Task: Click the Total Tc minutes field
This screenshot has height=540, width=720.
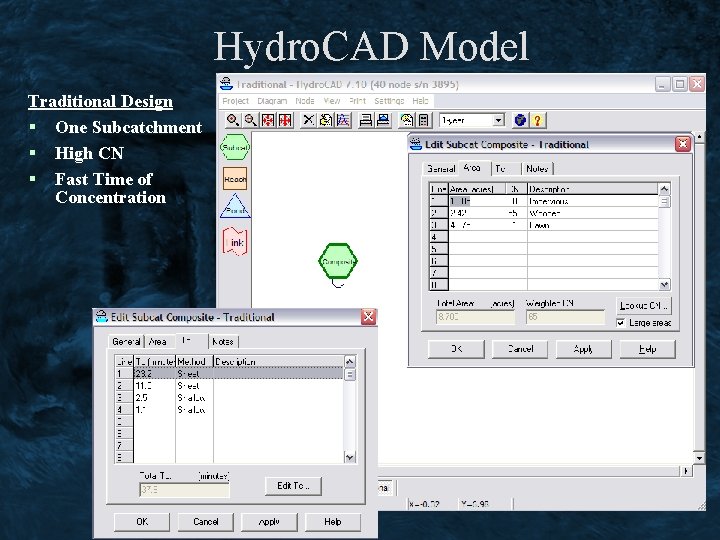Action: coord(184,490)
